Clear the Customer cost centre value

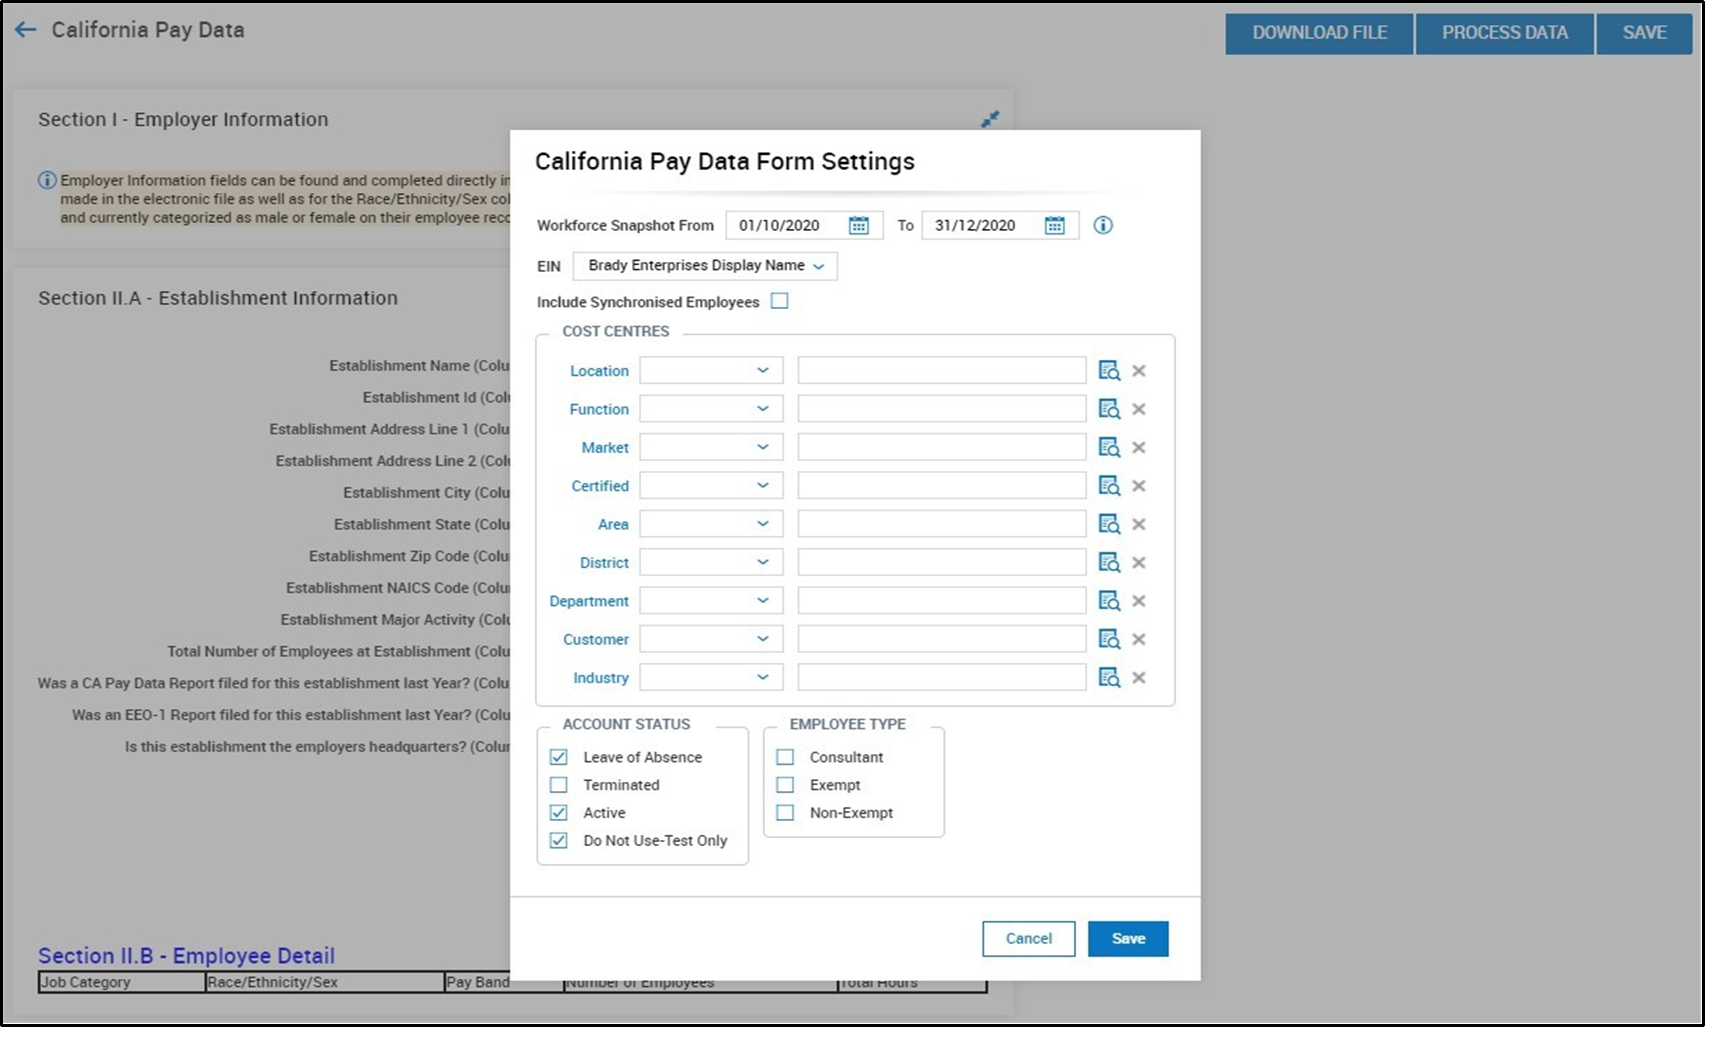(1139, 639)
